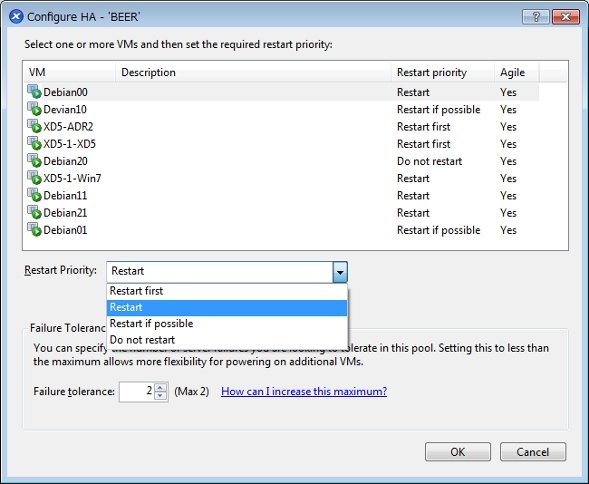Click the Debian01 VM icon
The width and height of the screenshot is (589, 484).
point(34,230)
